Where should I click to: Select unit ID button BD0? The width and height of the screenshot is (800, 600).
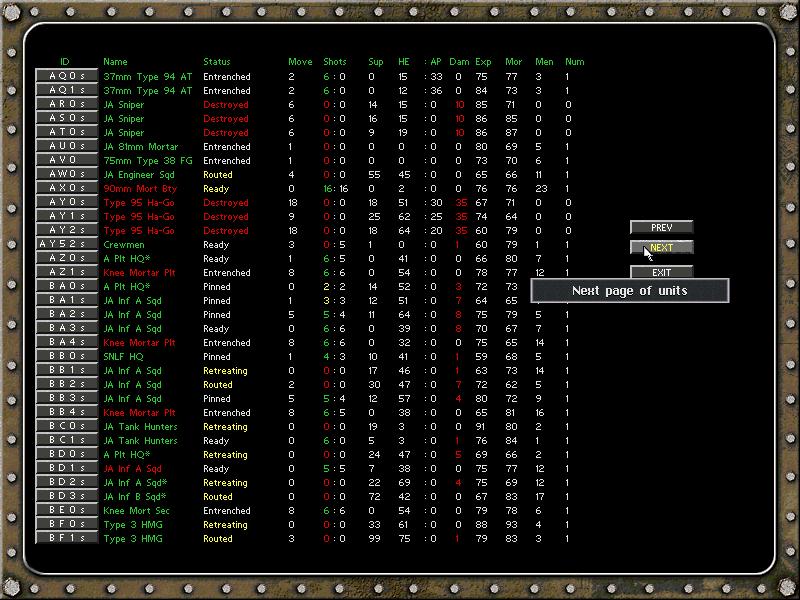pos(67,455)
